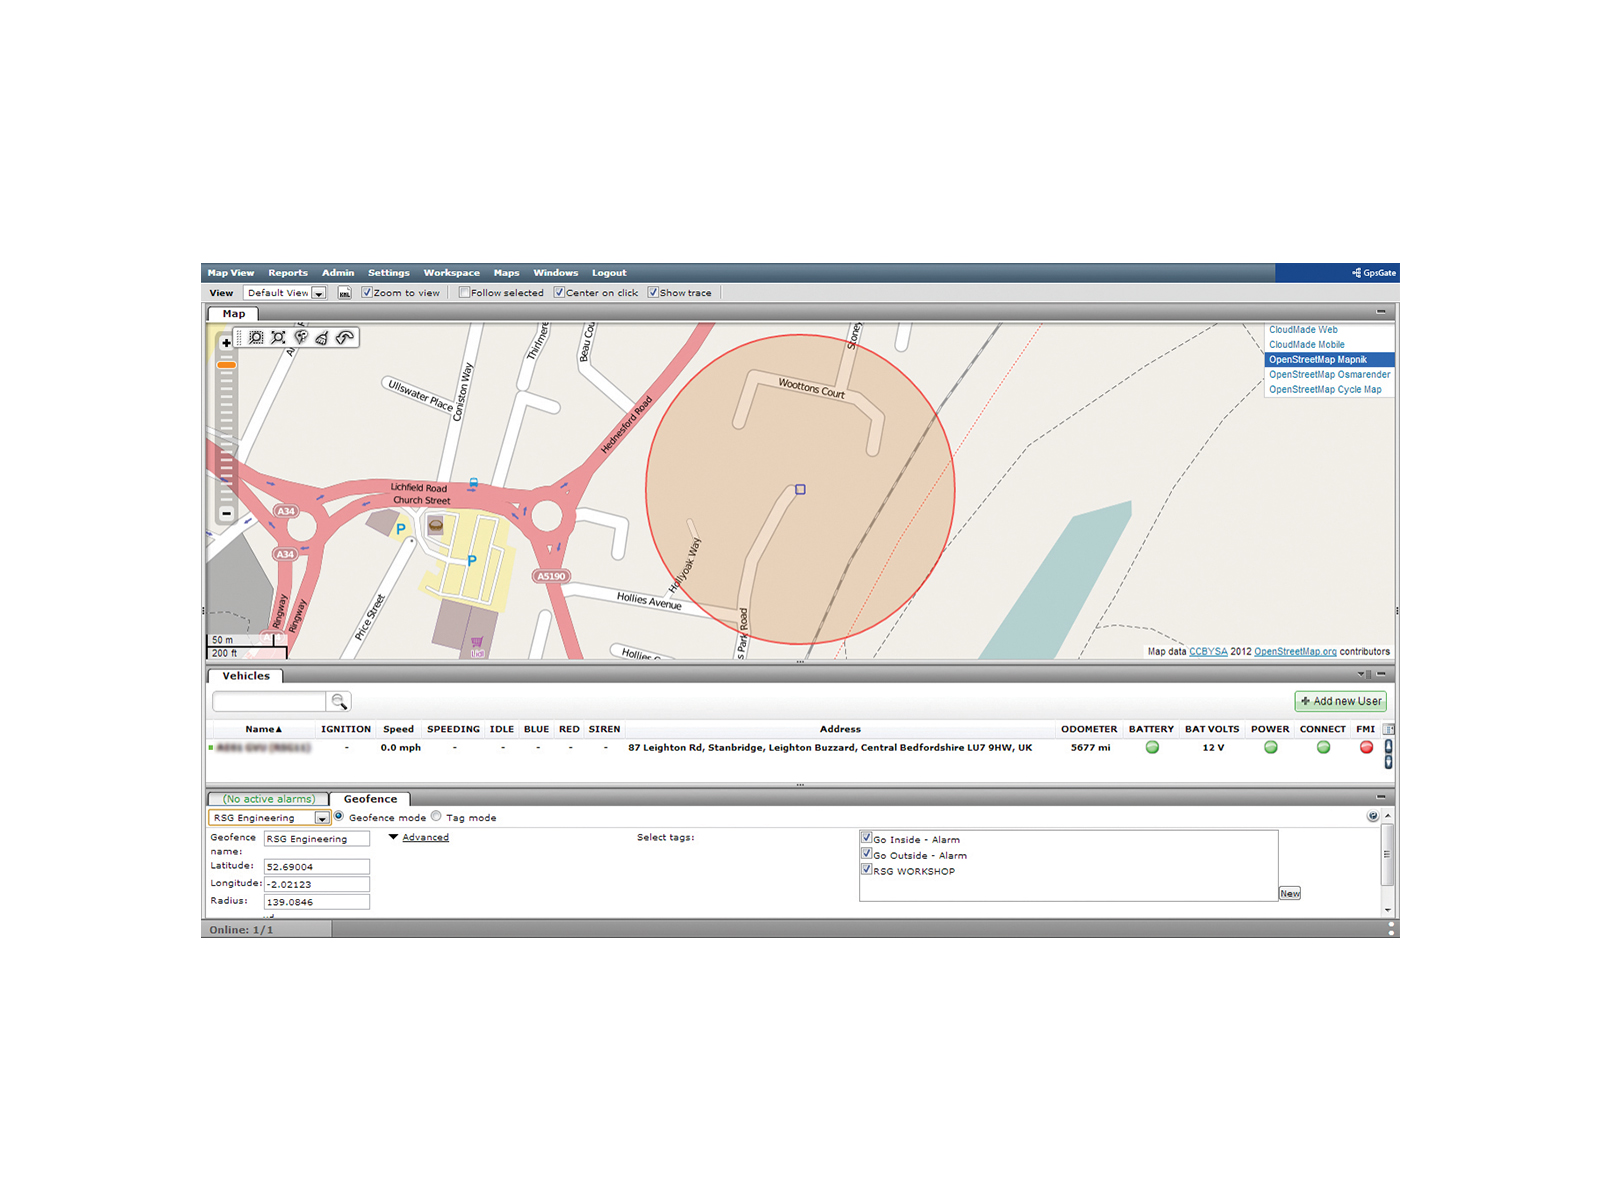1600x1200 pixels.
Task: Uncheck the Show trace checkbox
Action: (653, 293)
